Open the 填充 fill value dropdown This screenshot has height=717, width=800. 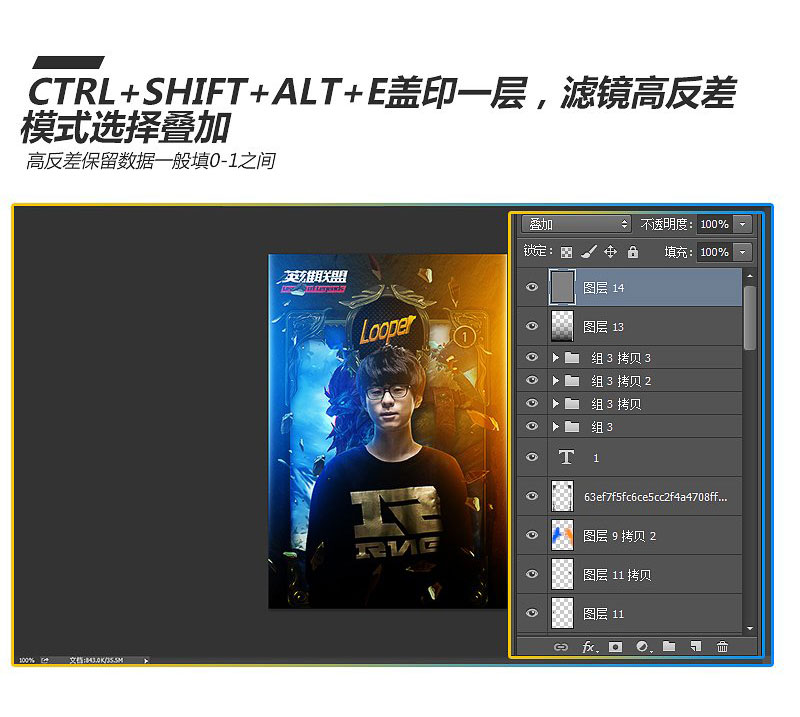click(741, 251)
